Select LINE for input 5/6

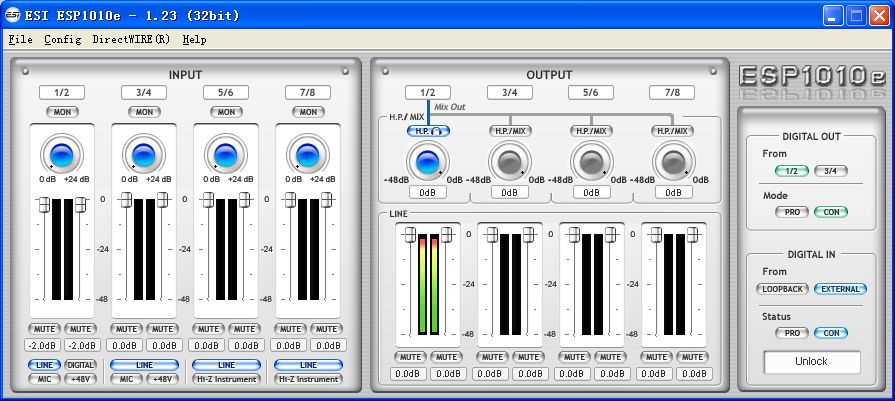click(x=227, y=365)
